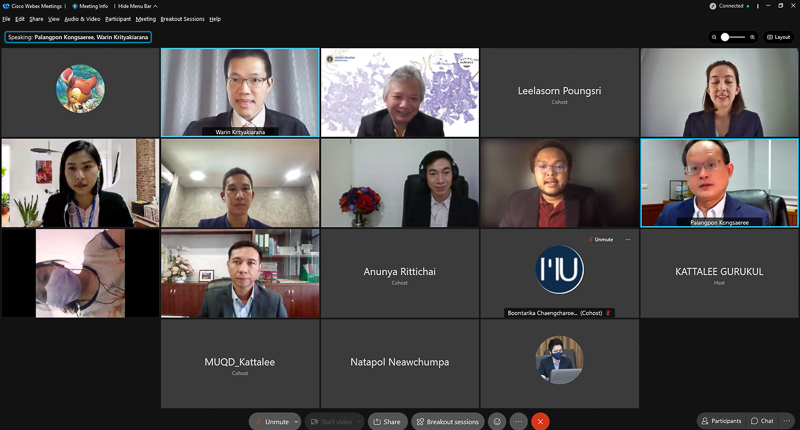800x430 pixels.
Task: Open panel options ellipsis beside Chat
Action: [x=787, y=421]
